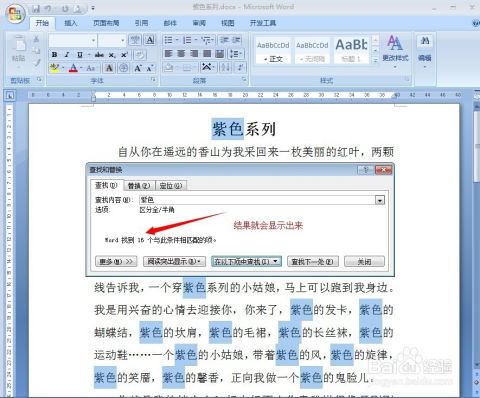Screen dimensions: 480x398
Task: Switch to 定位 (Go To) tab in dialog
Action: coord(171,186)
